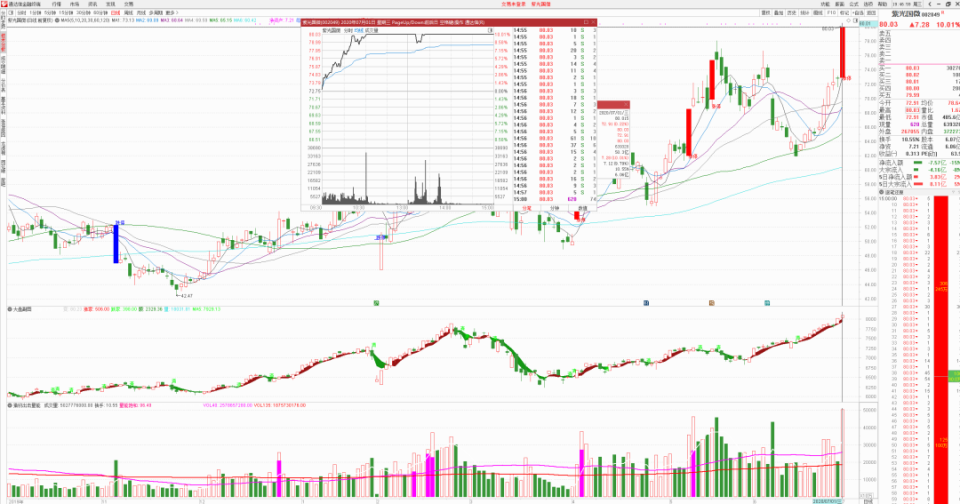Switch popup to 分钟 tab
960x504 pixels.
(x=554, y=208)
